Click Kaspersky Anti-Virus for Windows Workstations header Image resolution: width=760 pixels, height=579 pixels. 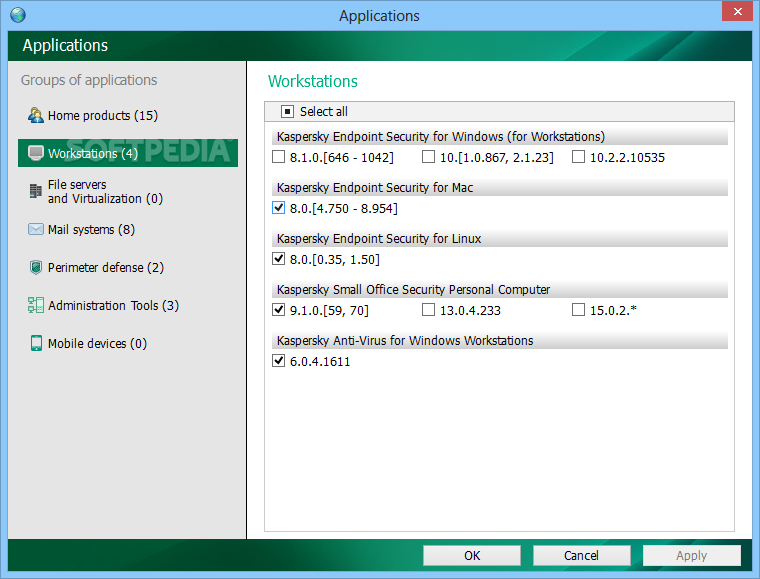(500, 340)
